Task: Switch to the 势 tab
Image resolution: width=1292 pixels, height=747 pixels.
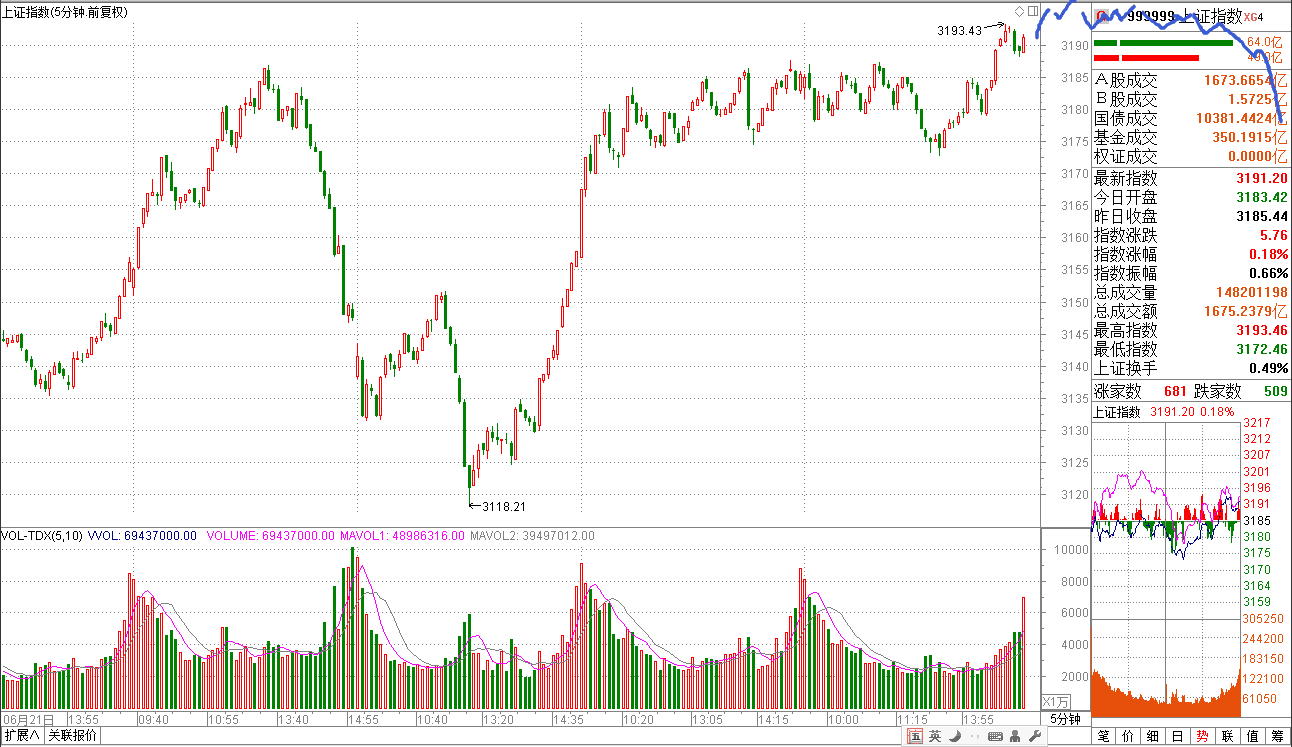Action: tap(1203, 737)
